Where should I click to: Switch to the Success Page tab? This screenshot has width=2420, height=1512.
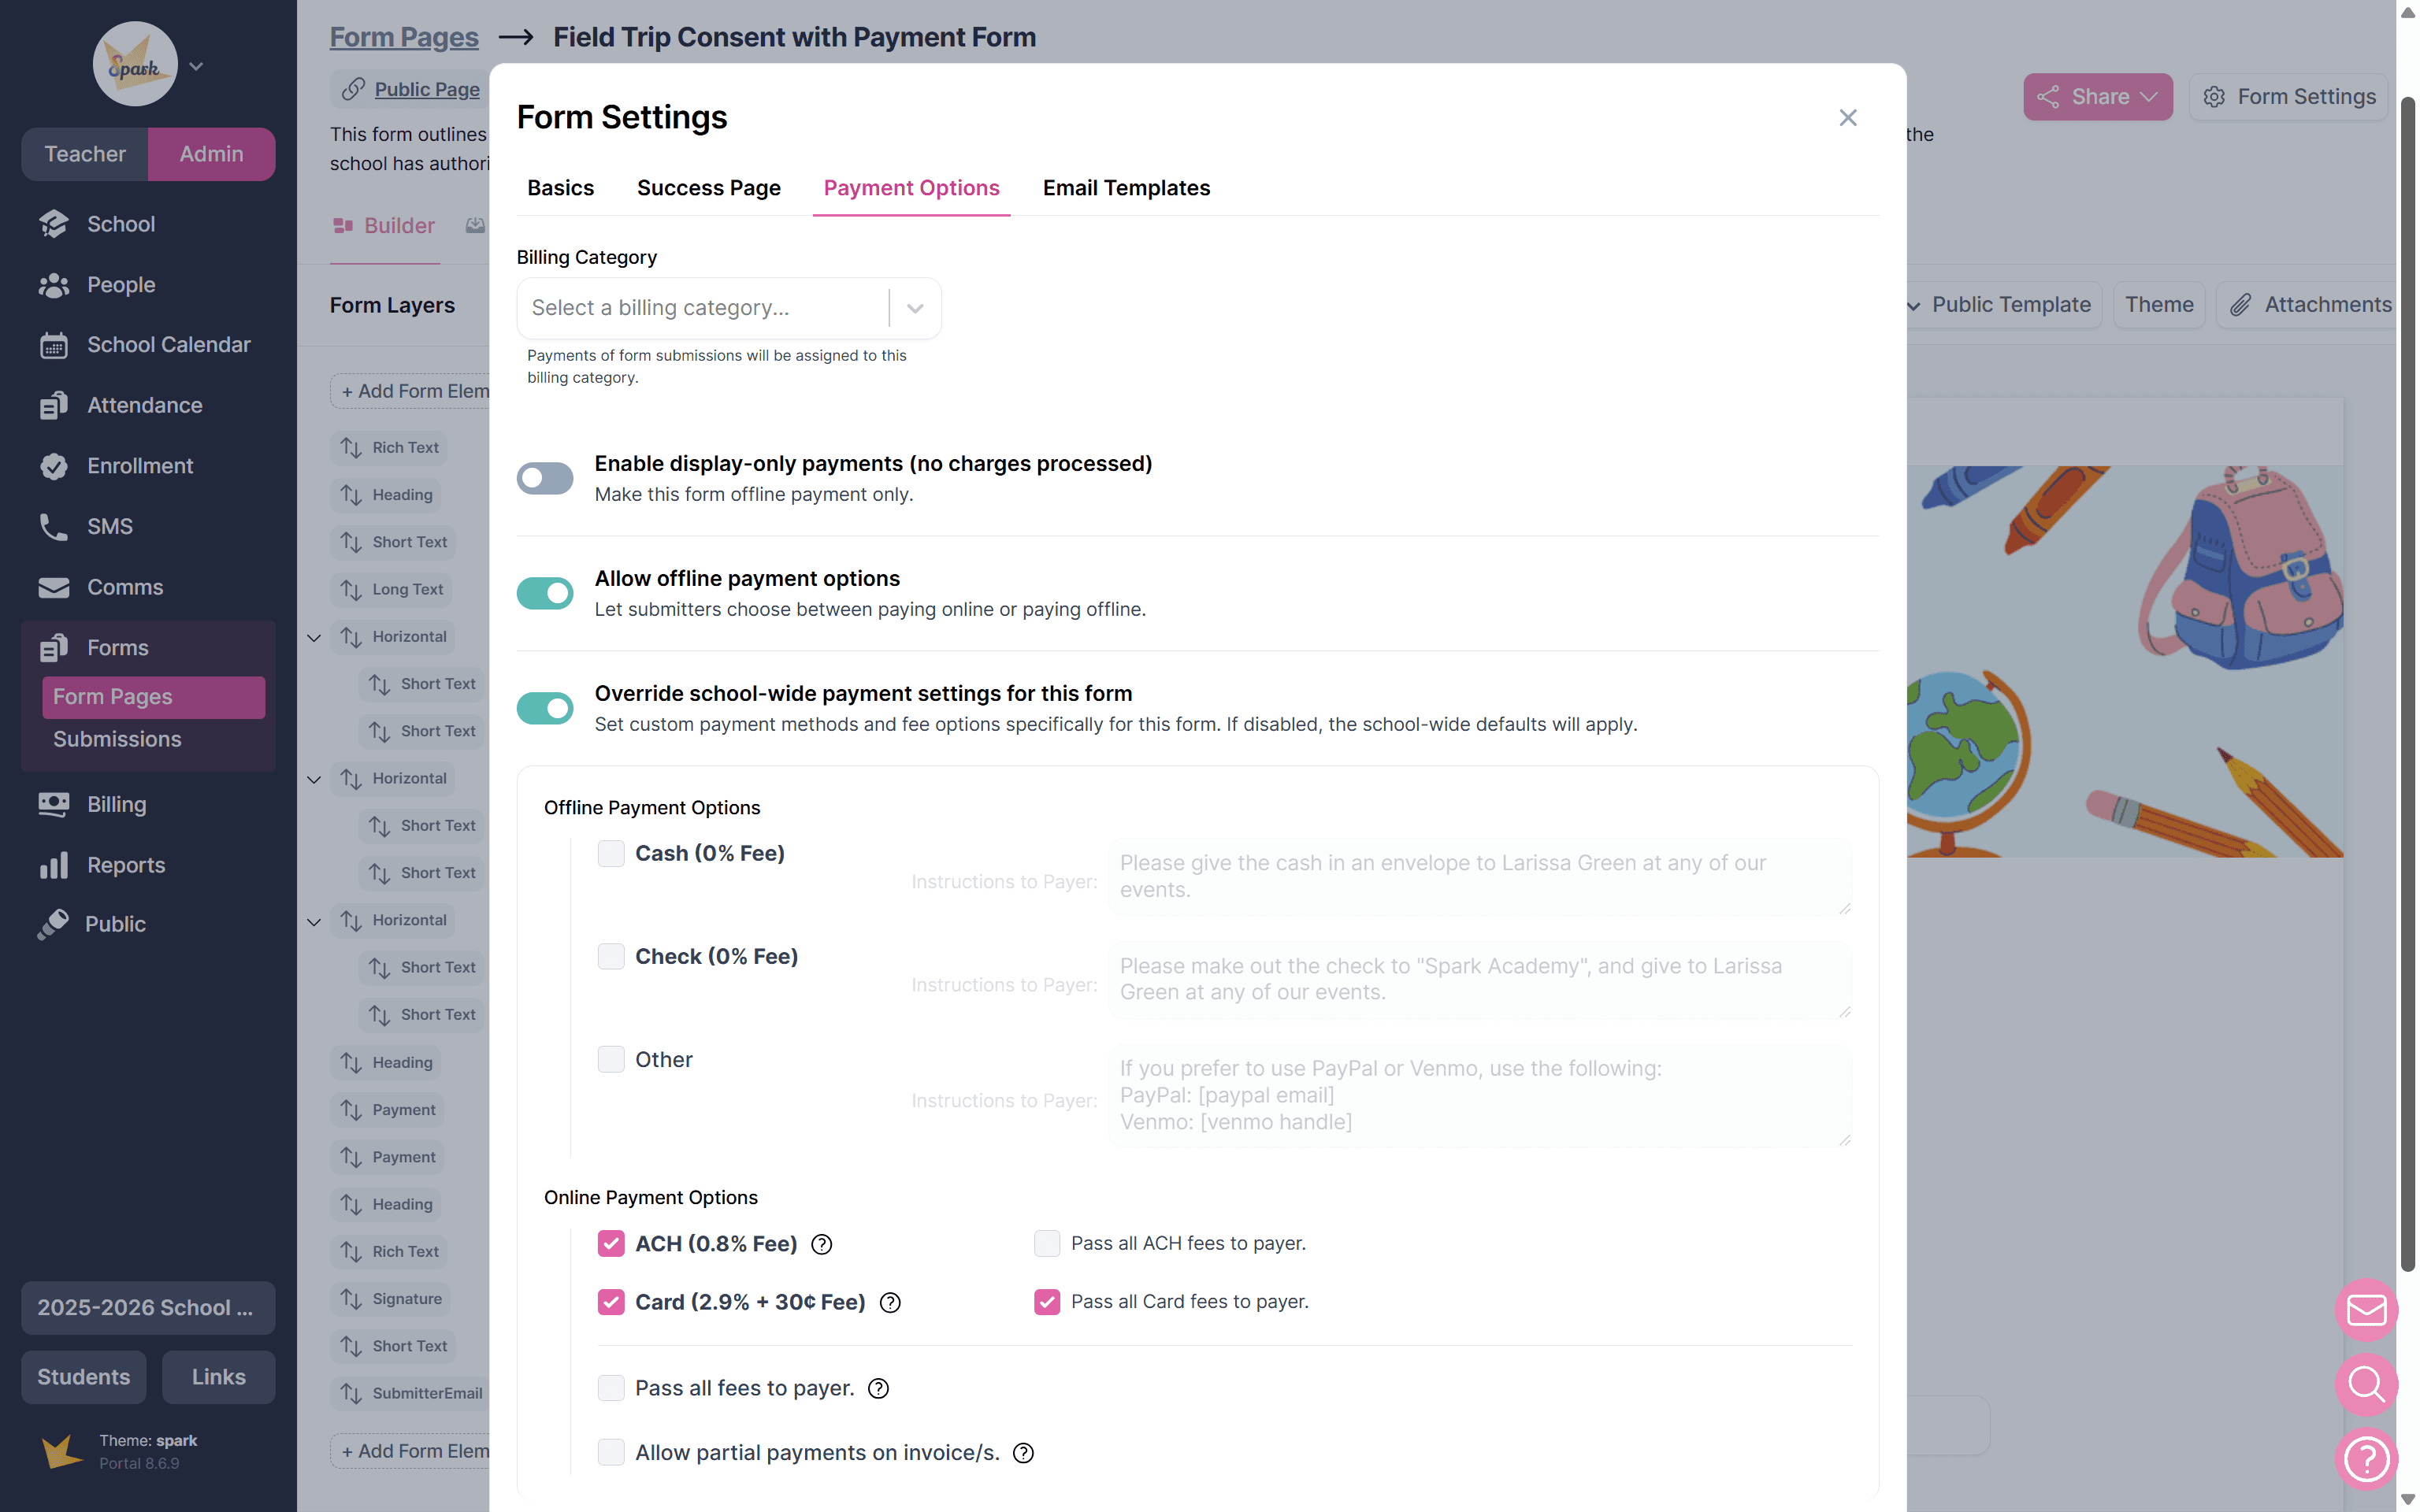pyautogui.click(x=709, y=188)
